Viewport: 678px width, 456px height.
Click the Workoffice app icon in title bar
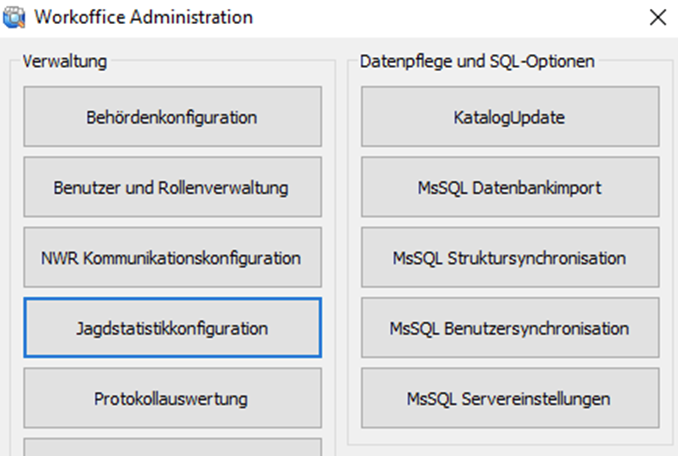[x=16, y=17]
